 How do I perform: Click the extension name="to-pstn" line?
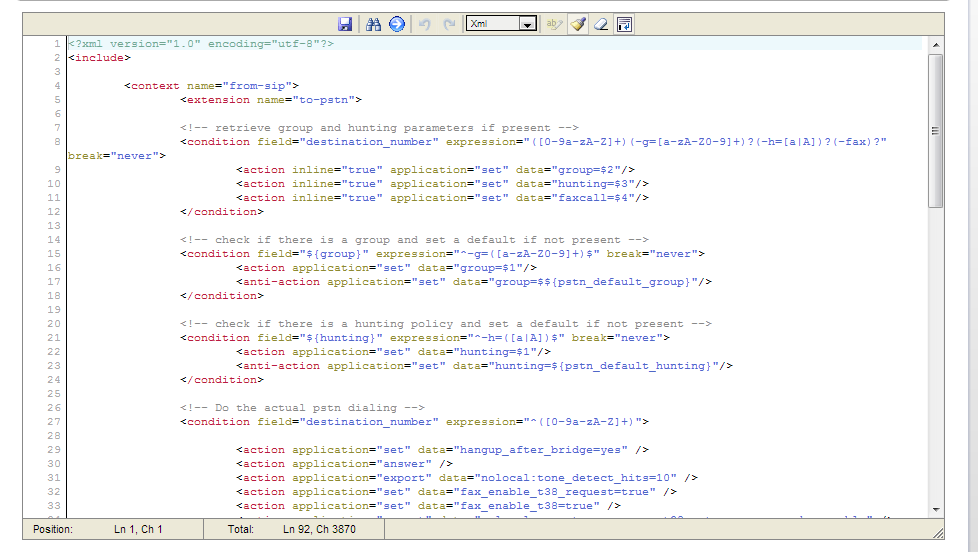[x=271, y=100]
